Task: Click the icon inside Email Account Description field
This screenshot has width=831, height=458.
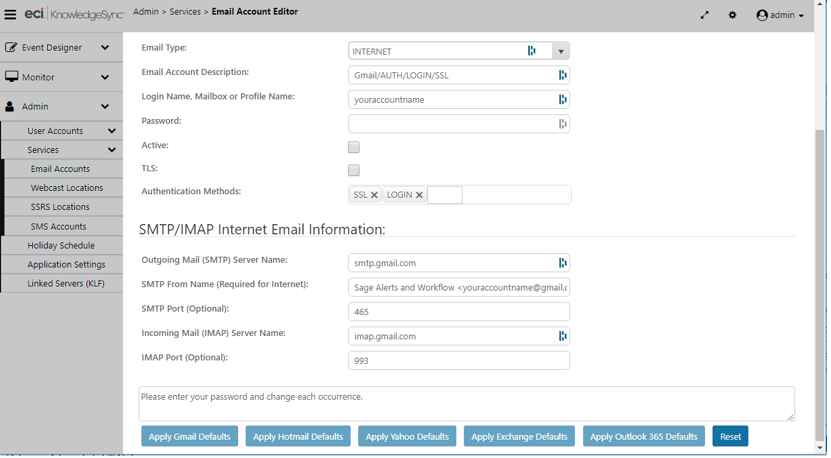Action: [562, 75]
